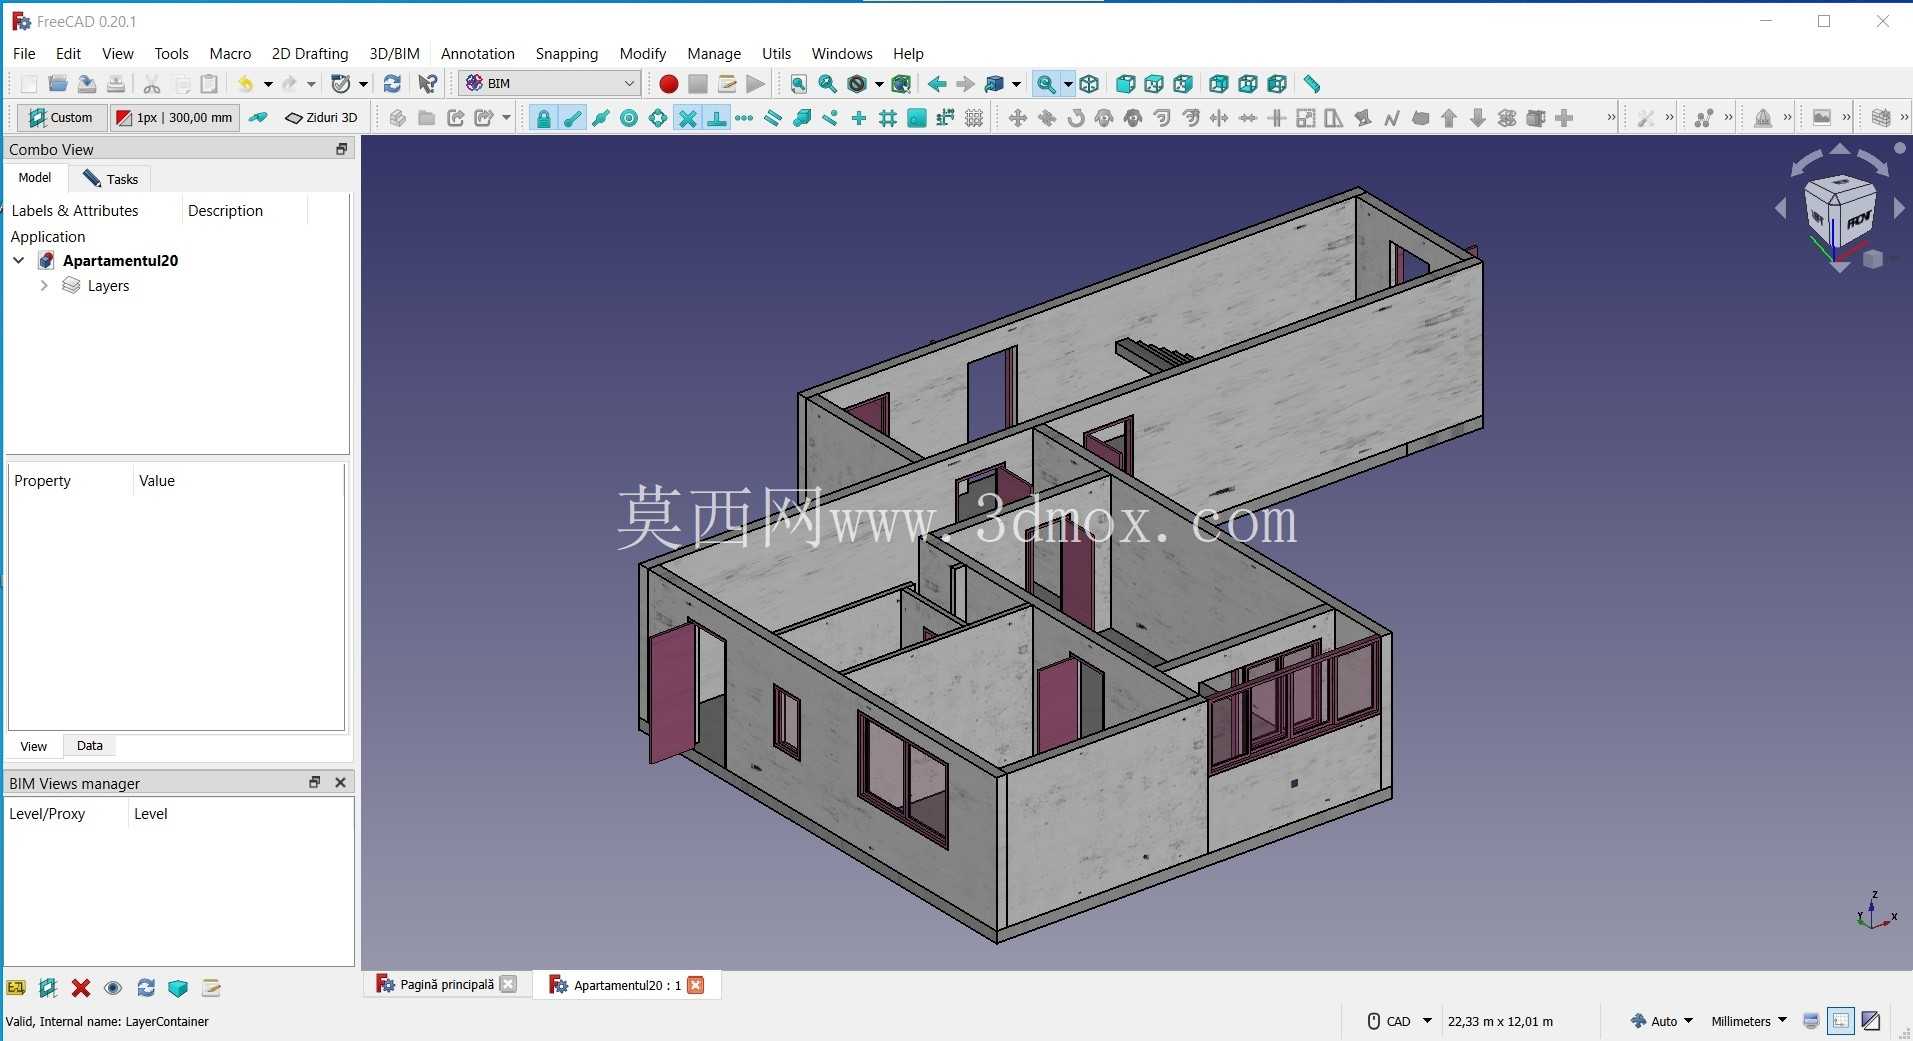Toggle Snap Center circle icon

click(629, 118)
